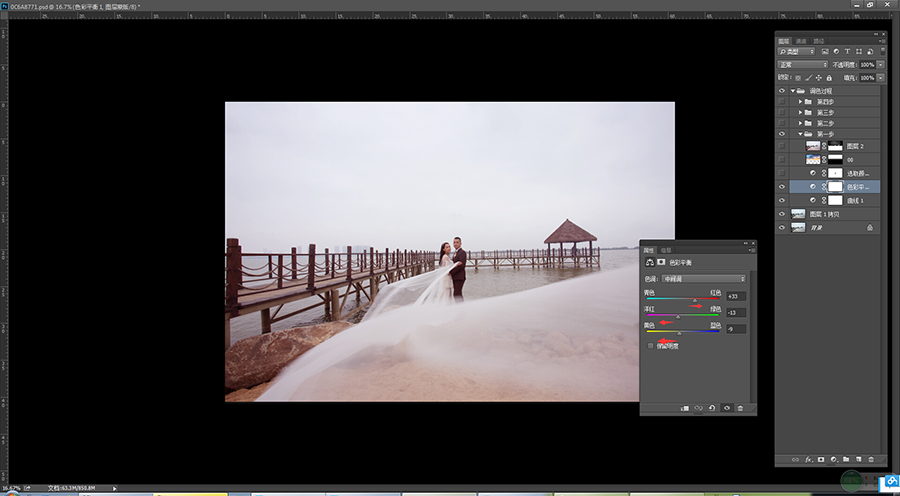Click lock icon on 背景 layer
The width and height of the screenshot is (900, 496).
coord(870,228)
